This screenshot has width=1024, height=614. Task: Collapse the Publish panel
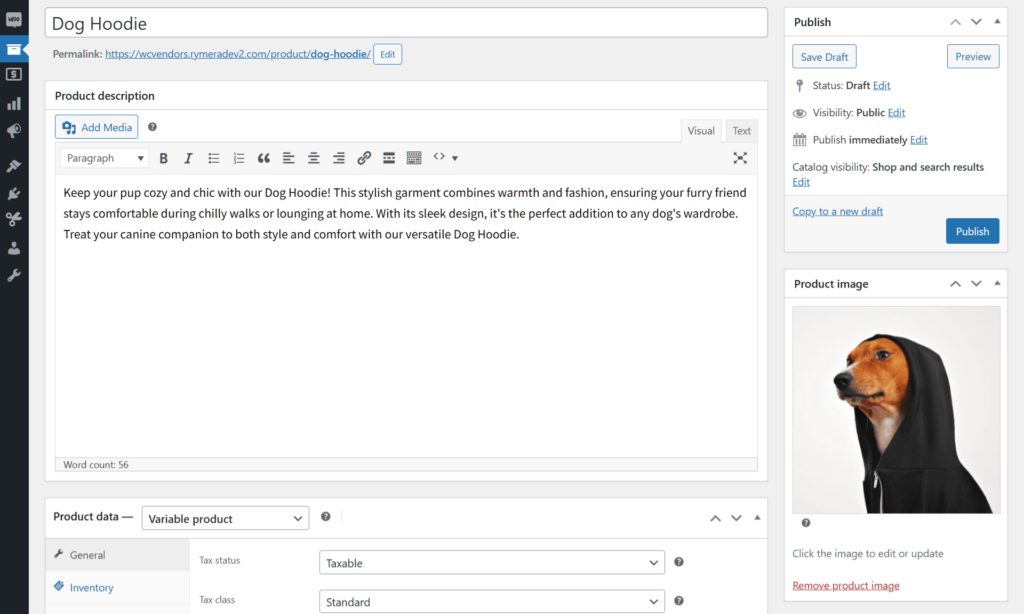pyautogui.click(x=998, y=22)
